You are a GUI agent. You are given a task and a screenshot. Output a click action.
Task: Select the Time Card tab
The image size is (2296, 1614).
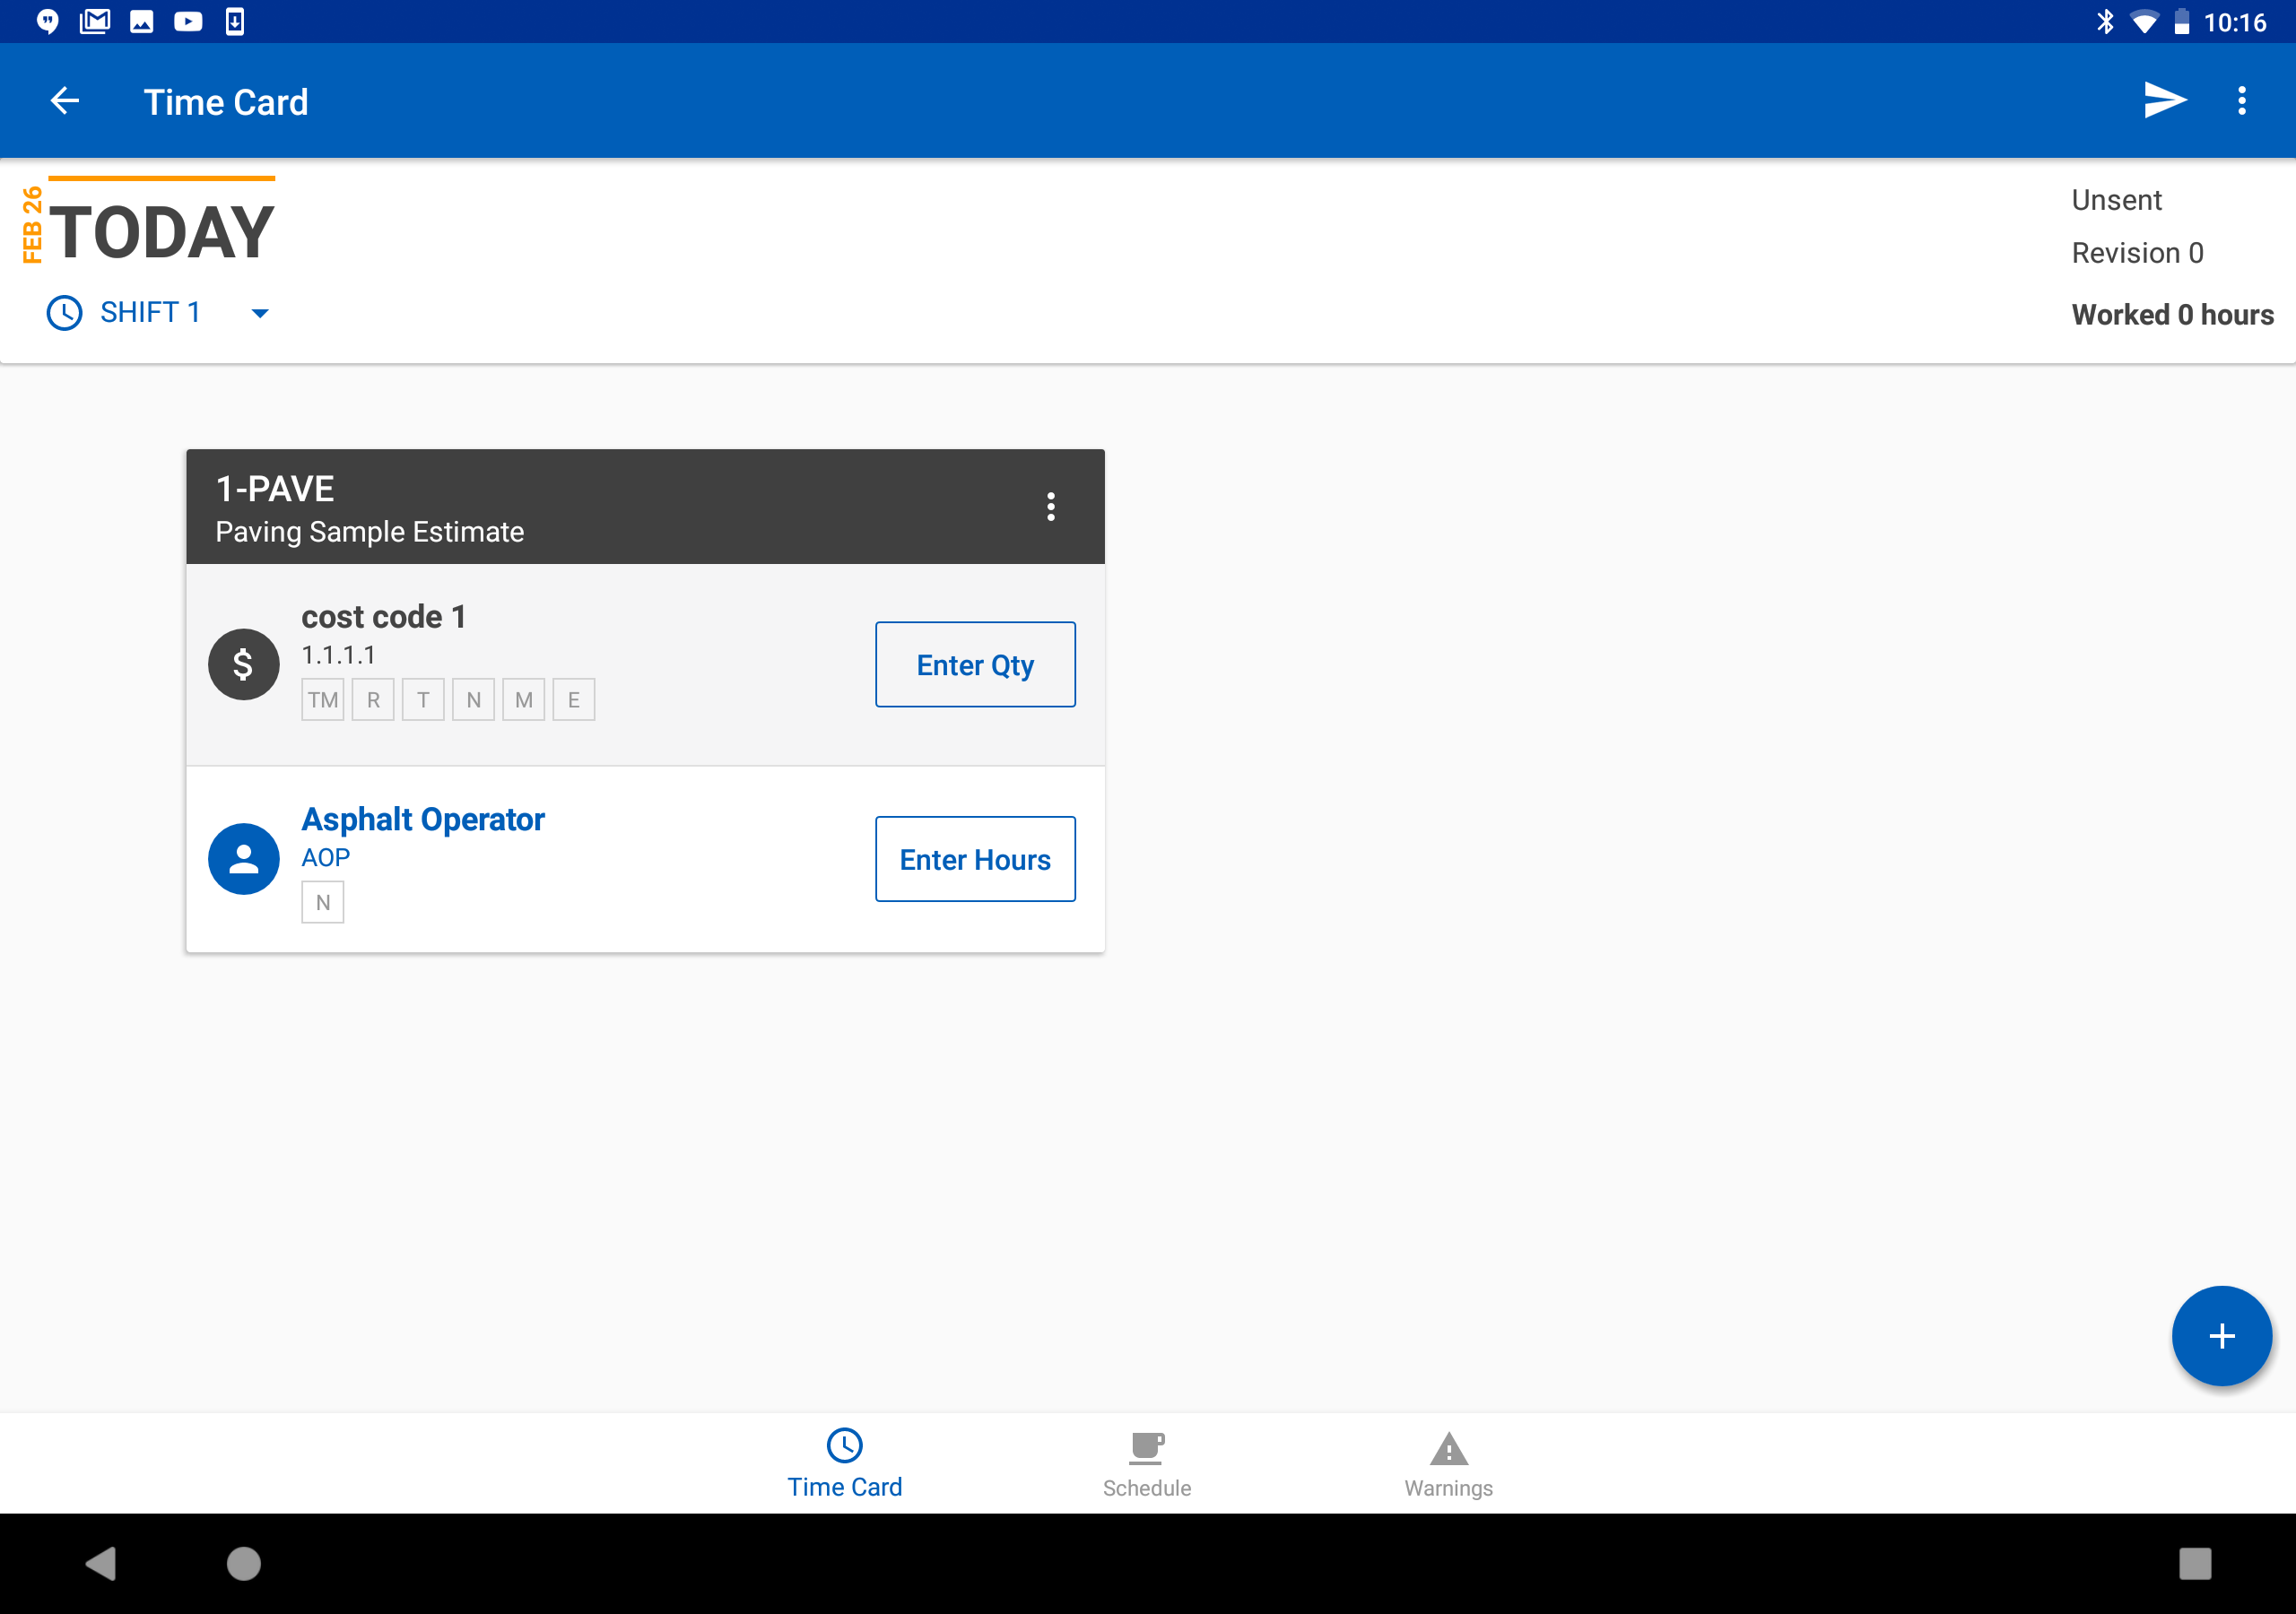(x=845, y=1462)
